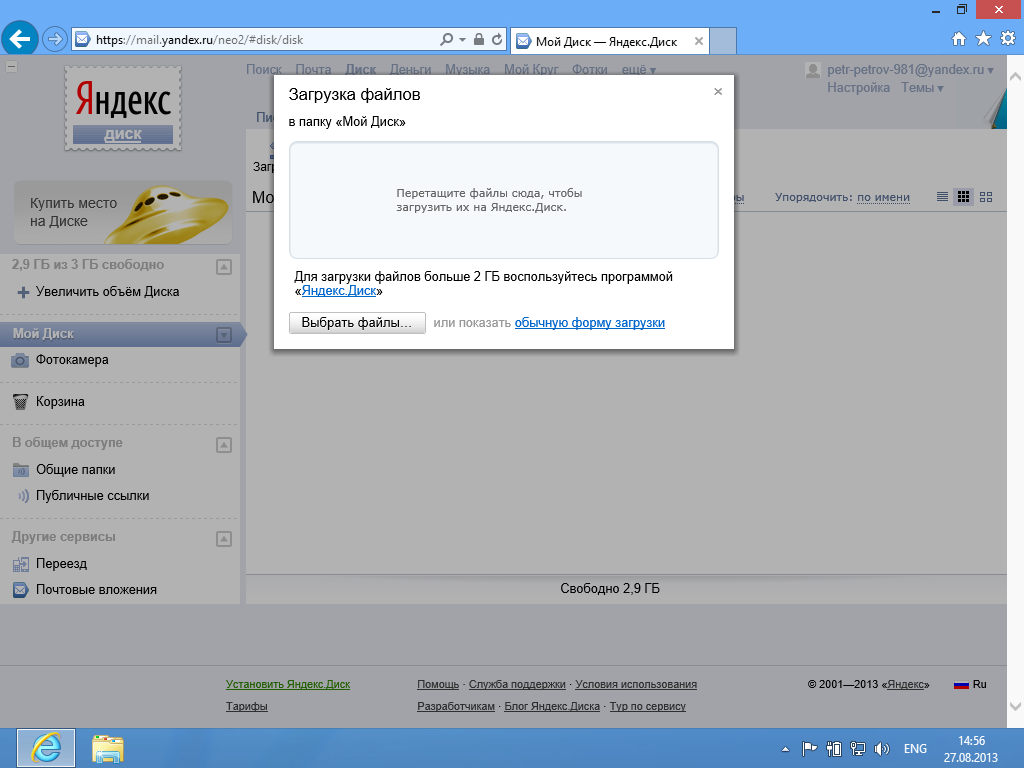Open the Темы dropdown
Image resolution: width=1024 pixels, height=768 pixels.
pos(922,88)
